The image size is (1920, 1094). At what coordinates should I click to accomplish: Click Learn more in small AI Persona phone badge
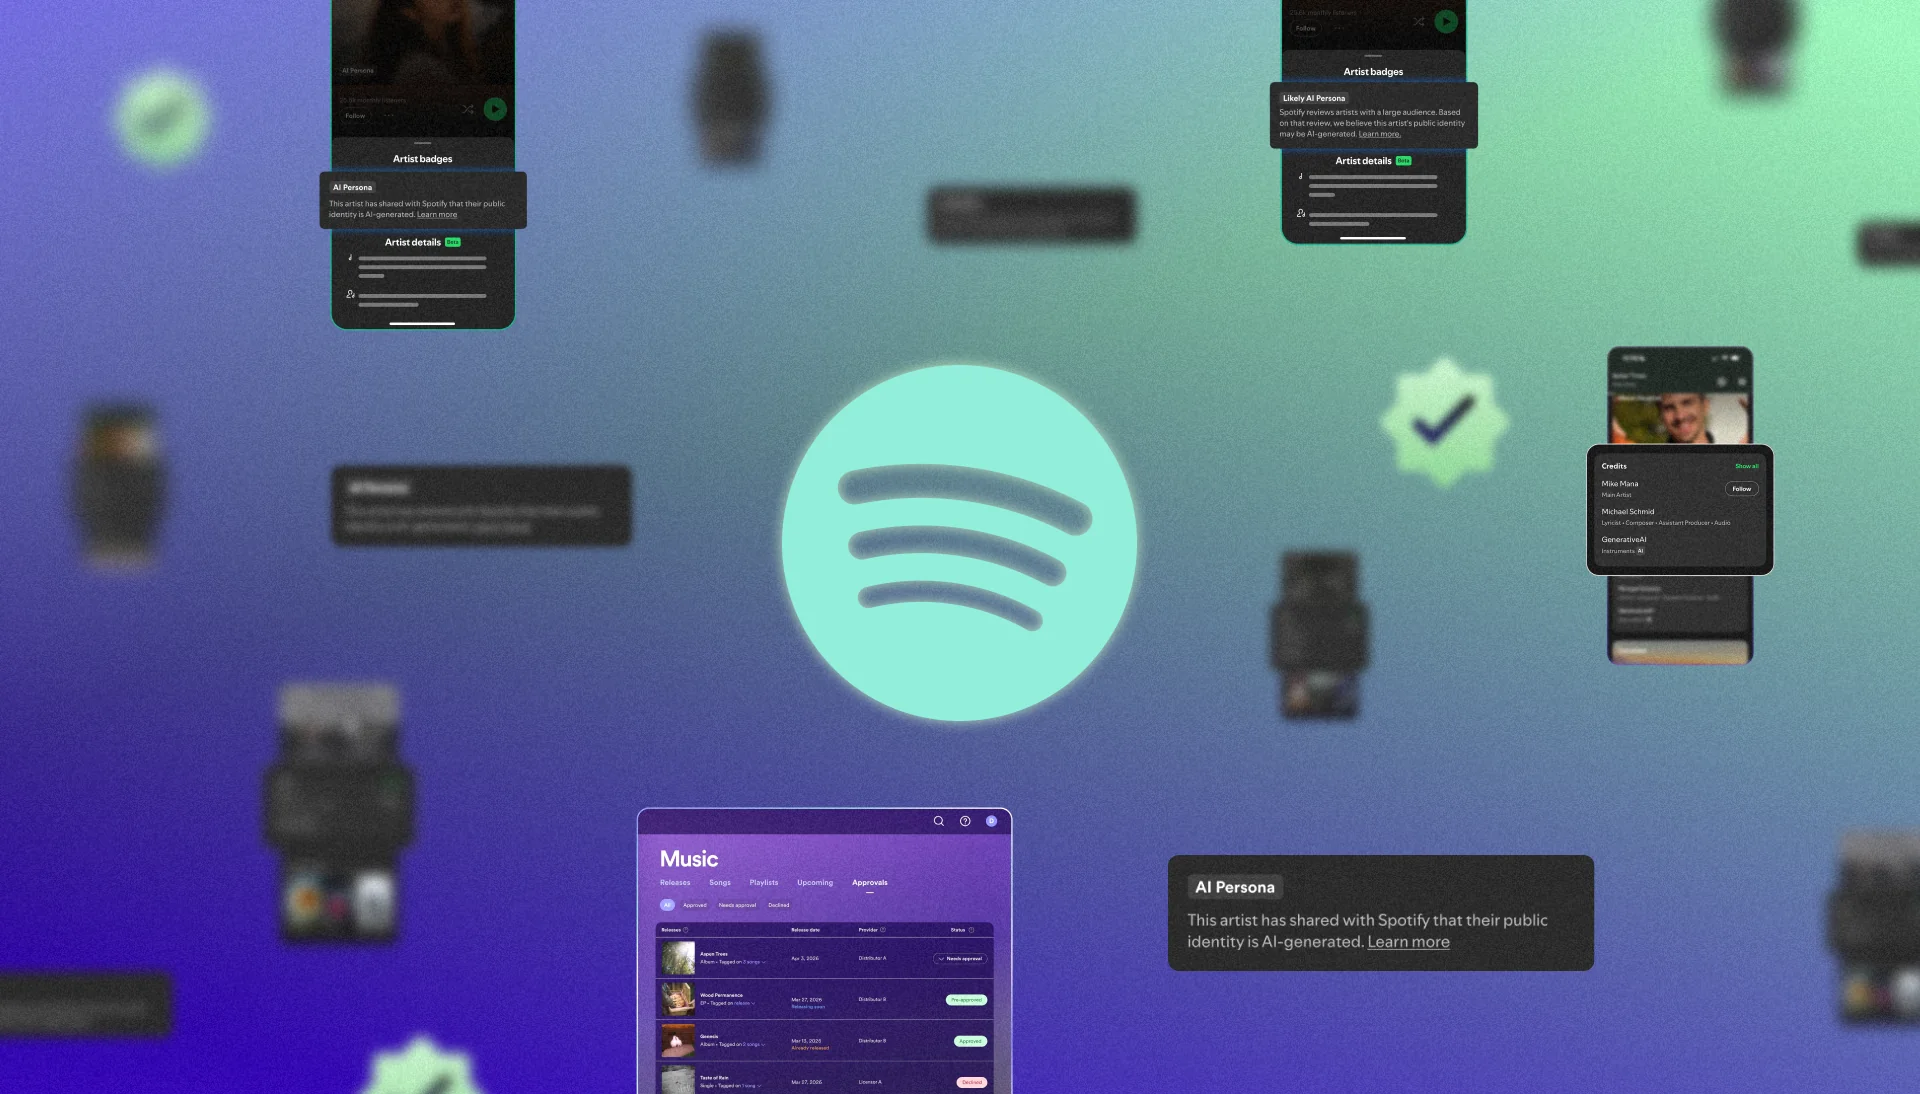(437, 215)
